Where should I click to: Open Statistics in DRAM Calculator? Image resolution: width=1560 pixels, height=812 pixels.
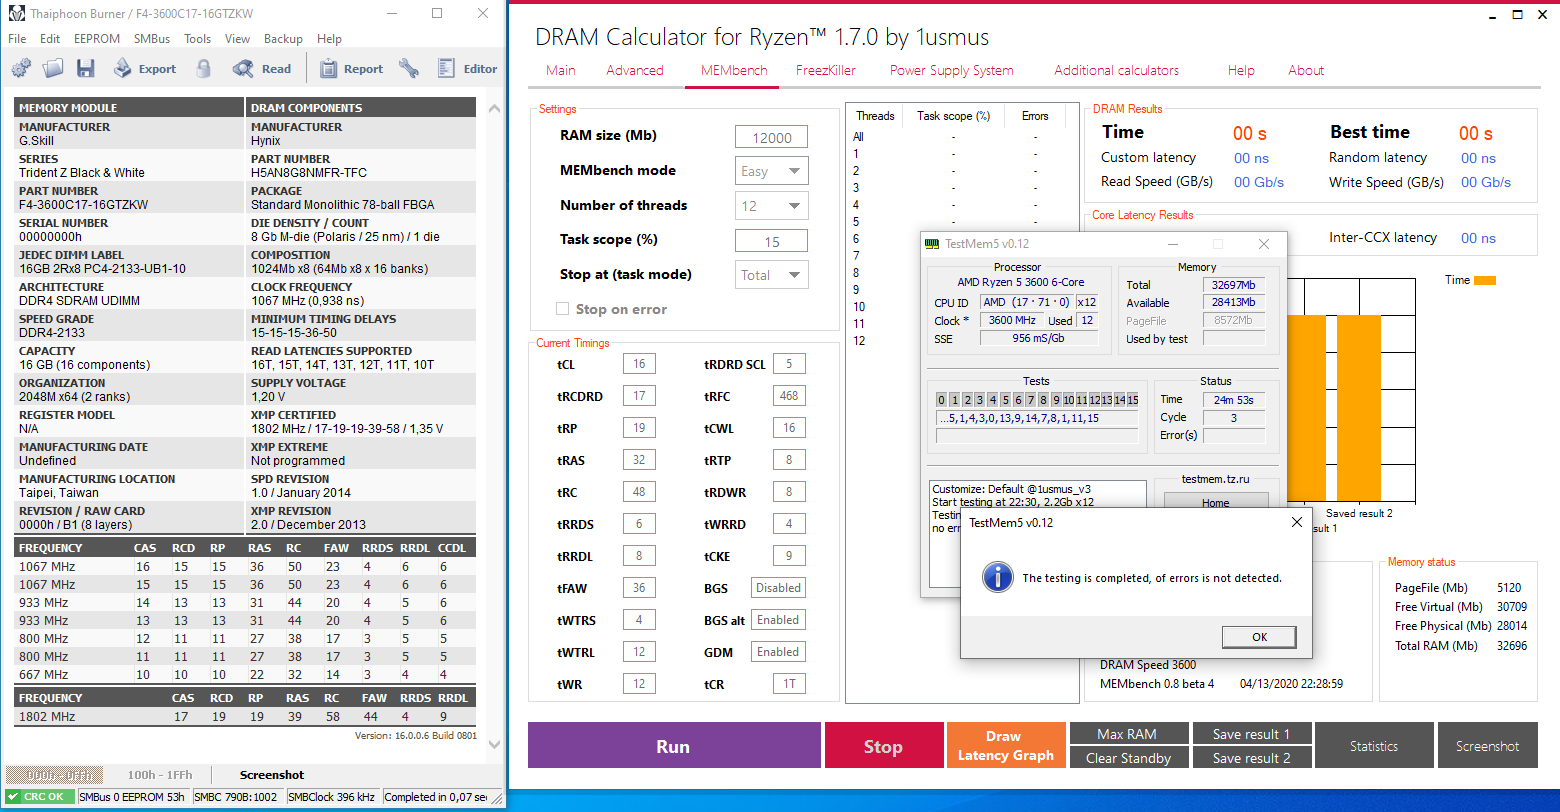1374,746
